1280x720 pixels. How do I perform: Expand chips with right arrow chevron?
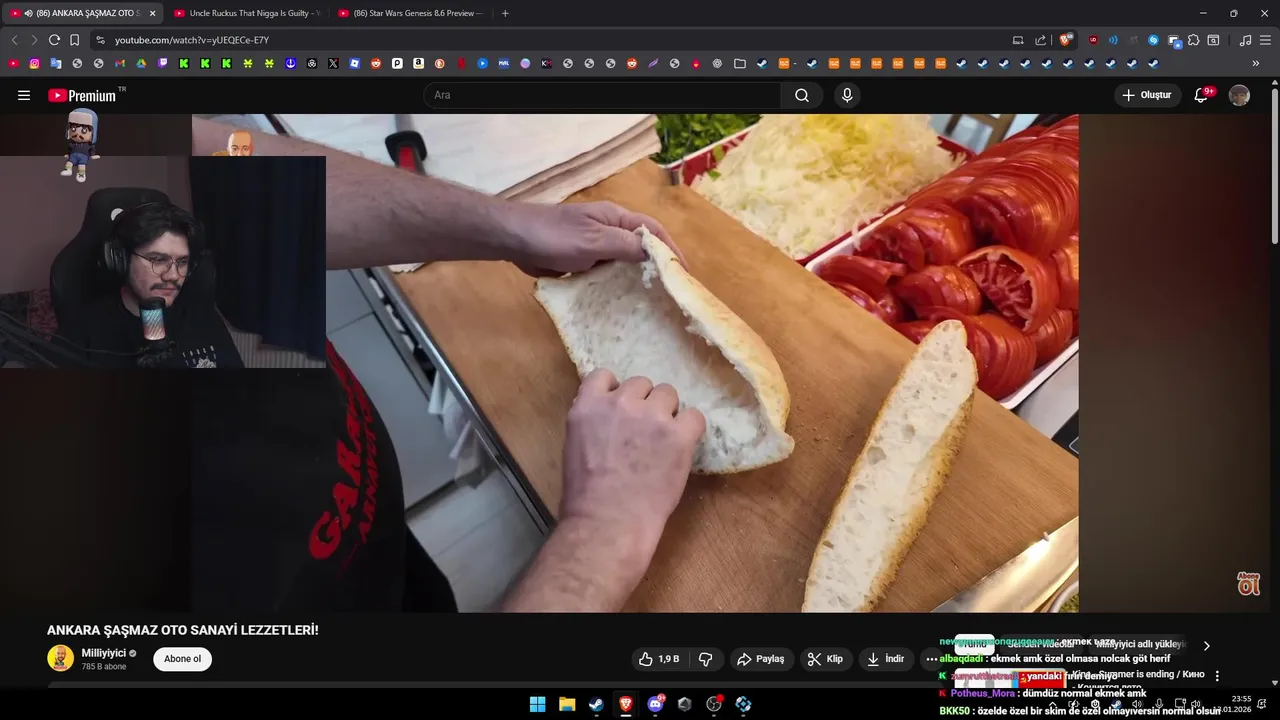pyautogui.click(x=1206, y=646)
